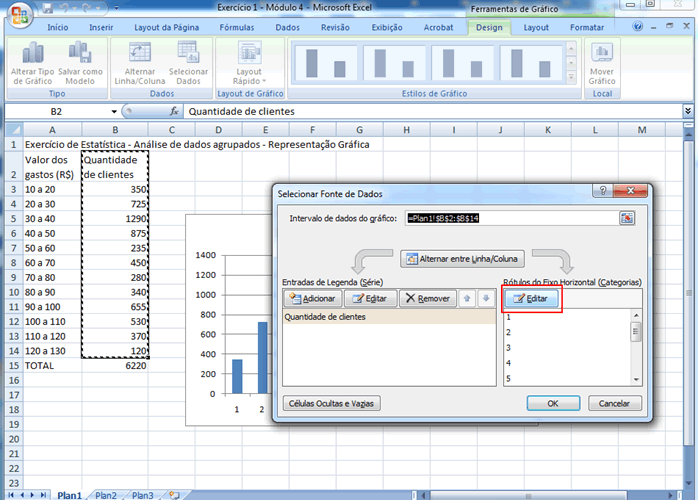Move series down with the down arrow button
Image resolution: width=698 pixels, height=500 pixels.
click(485, 298)
